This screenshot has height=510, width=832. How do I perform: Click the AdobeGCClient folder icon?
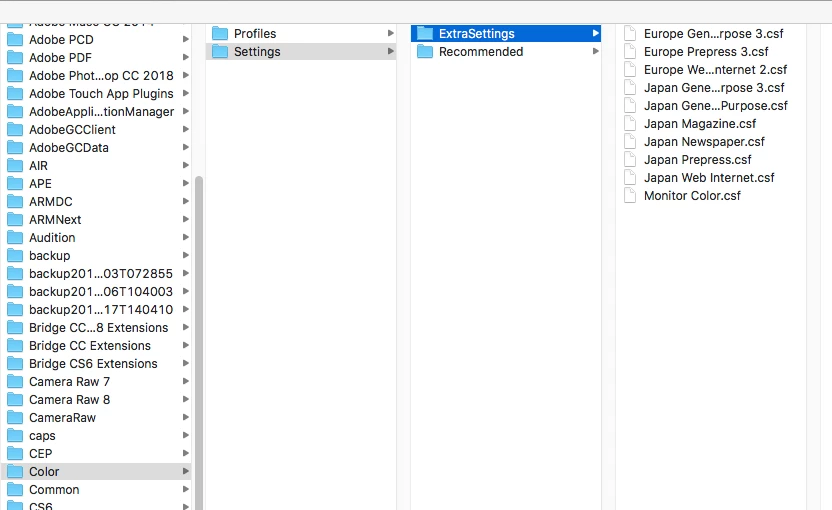pyautogui.click(x=15, y=130)
